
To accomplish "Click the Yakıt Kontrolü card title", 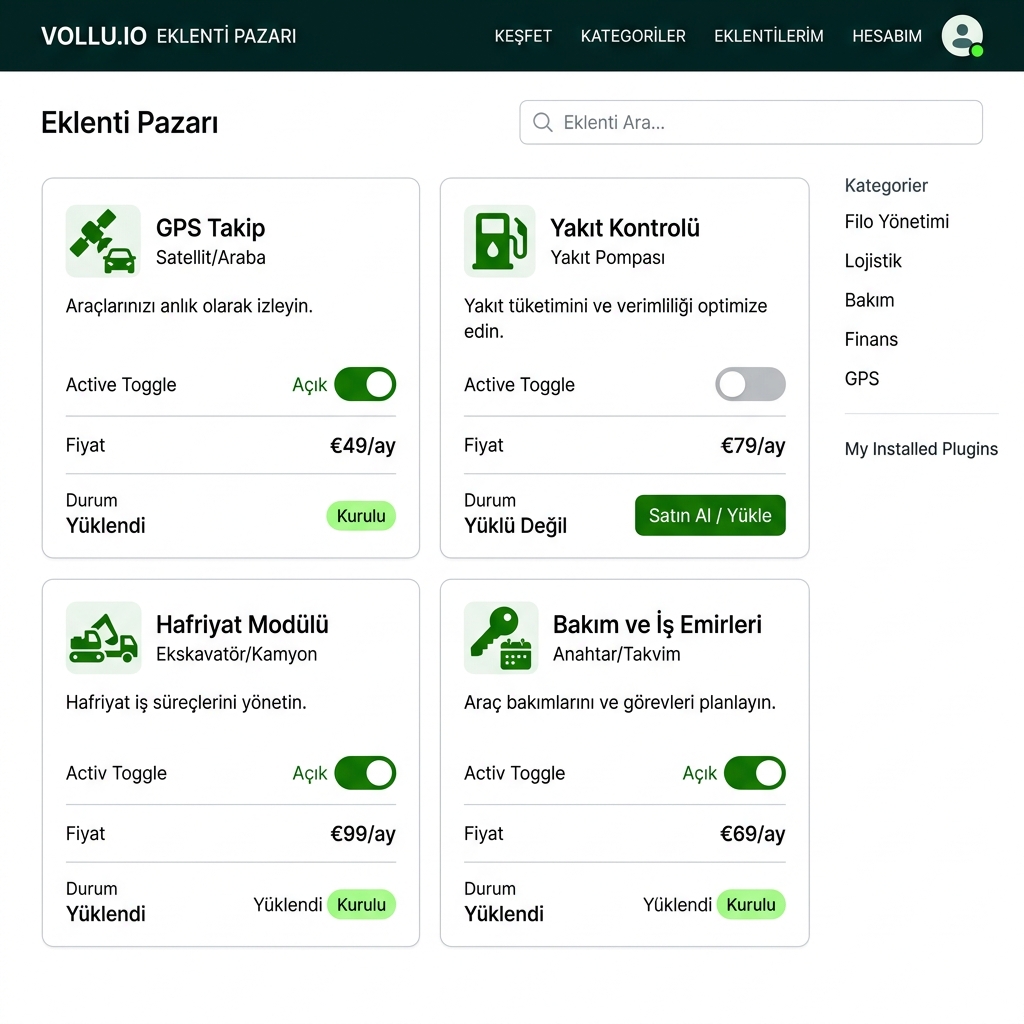I will click(x=625, y=227).
